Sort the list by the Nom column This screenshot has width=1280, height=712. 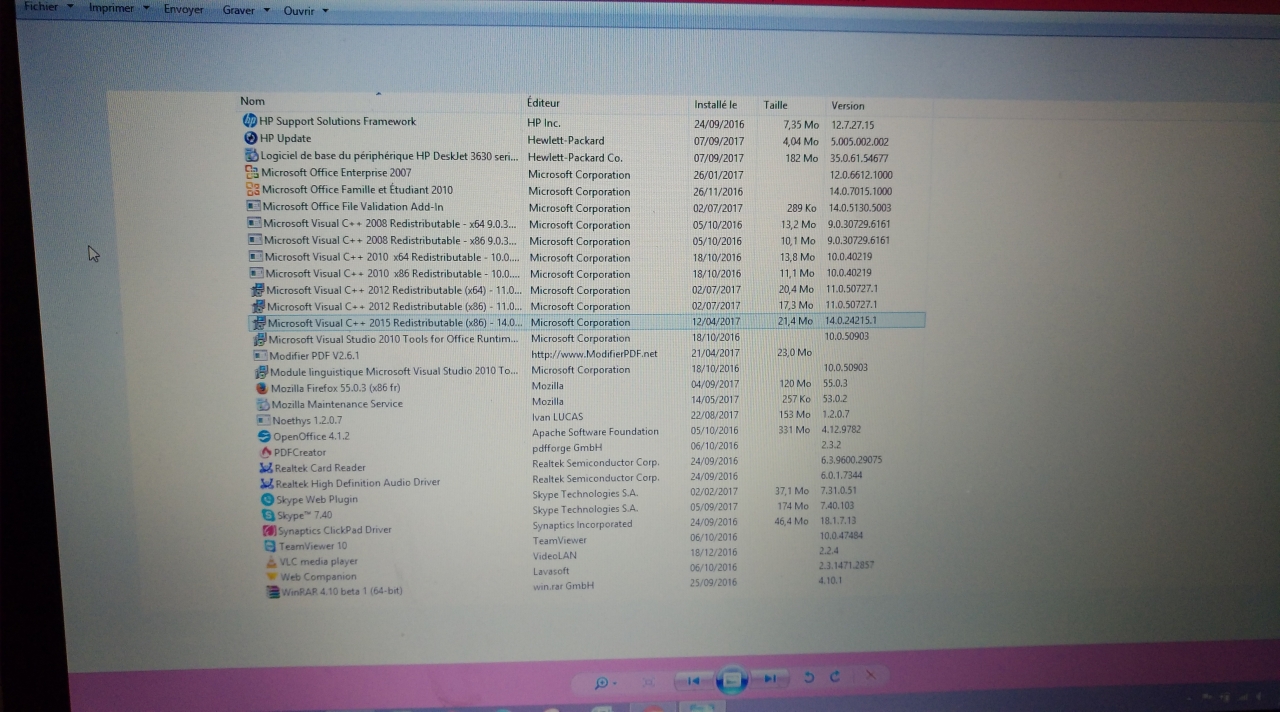252,101
